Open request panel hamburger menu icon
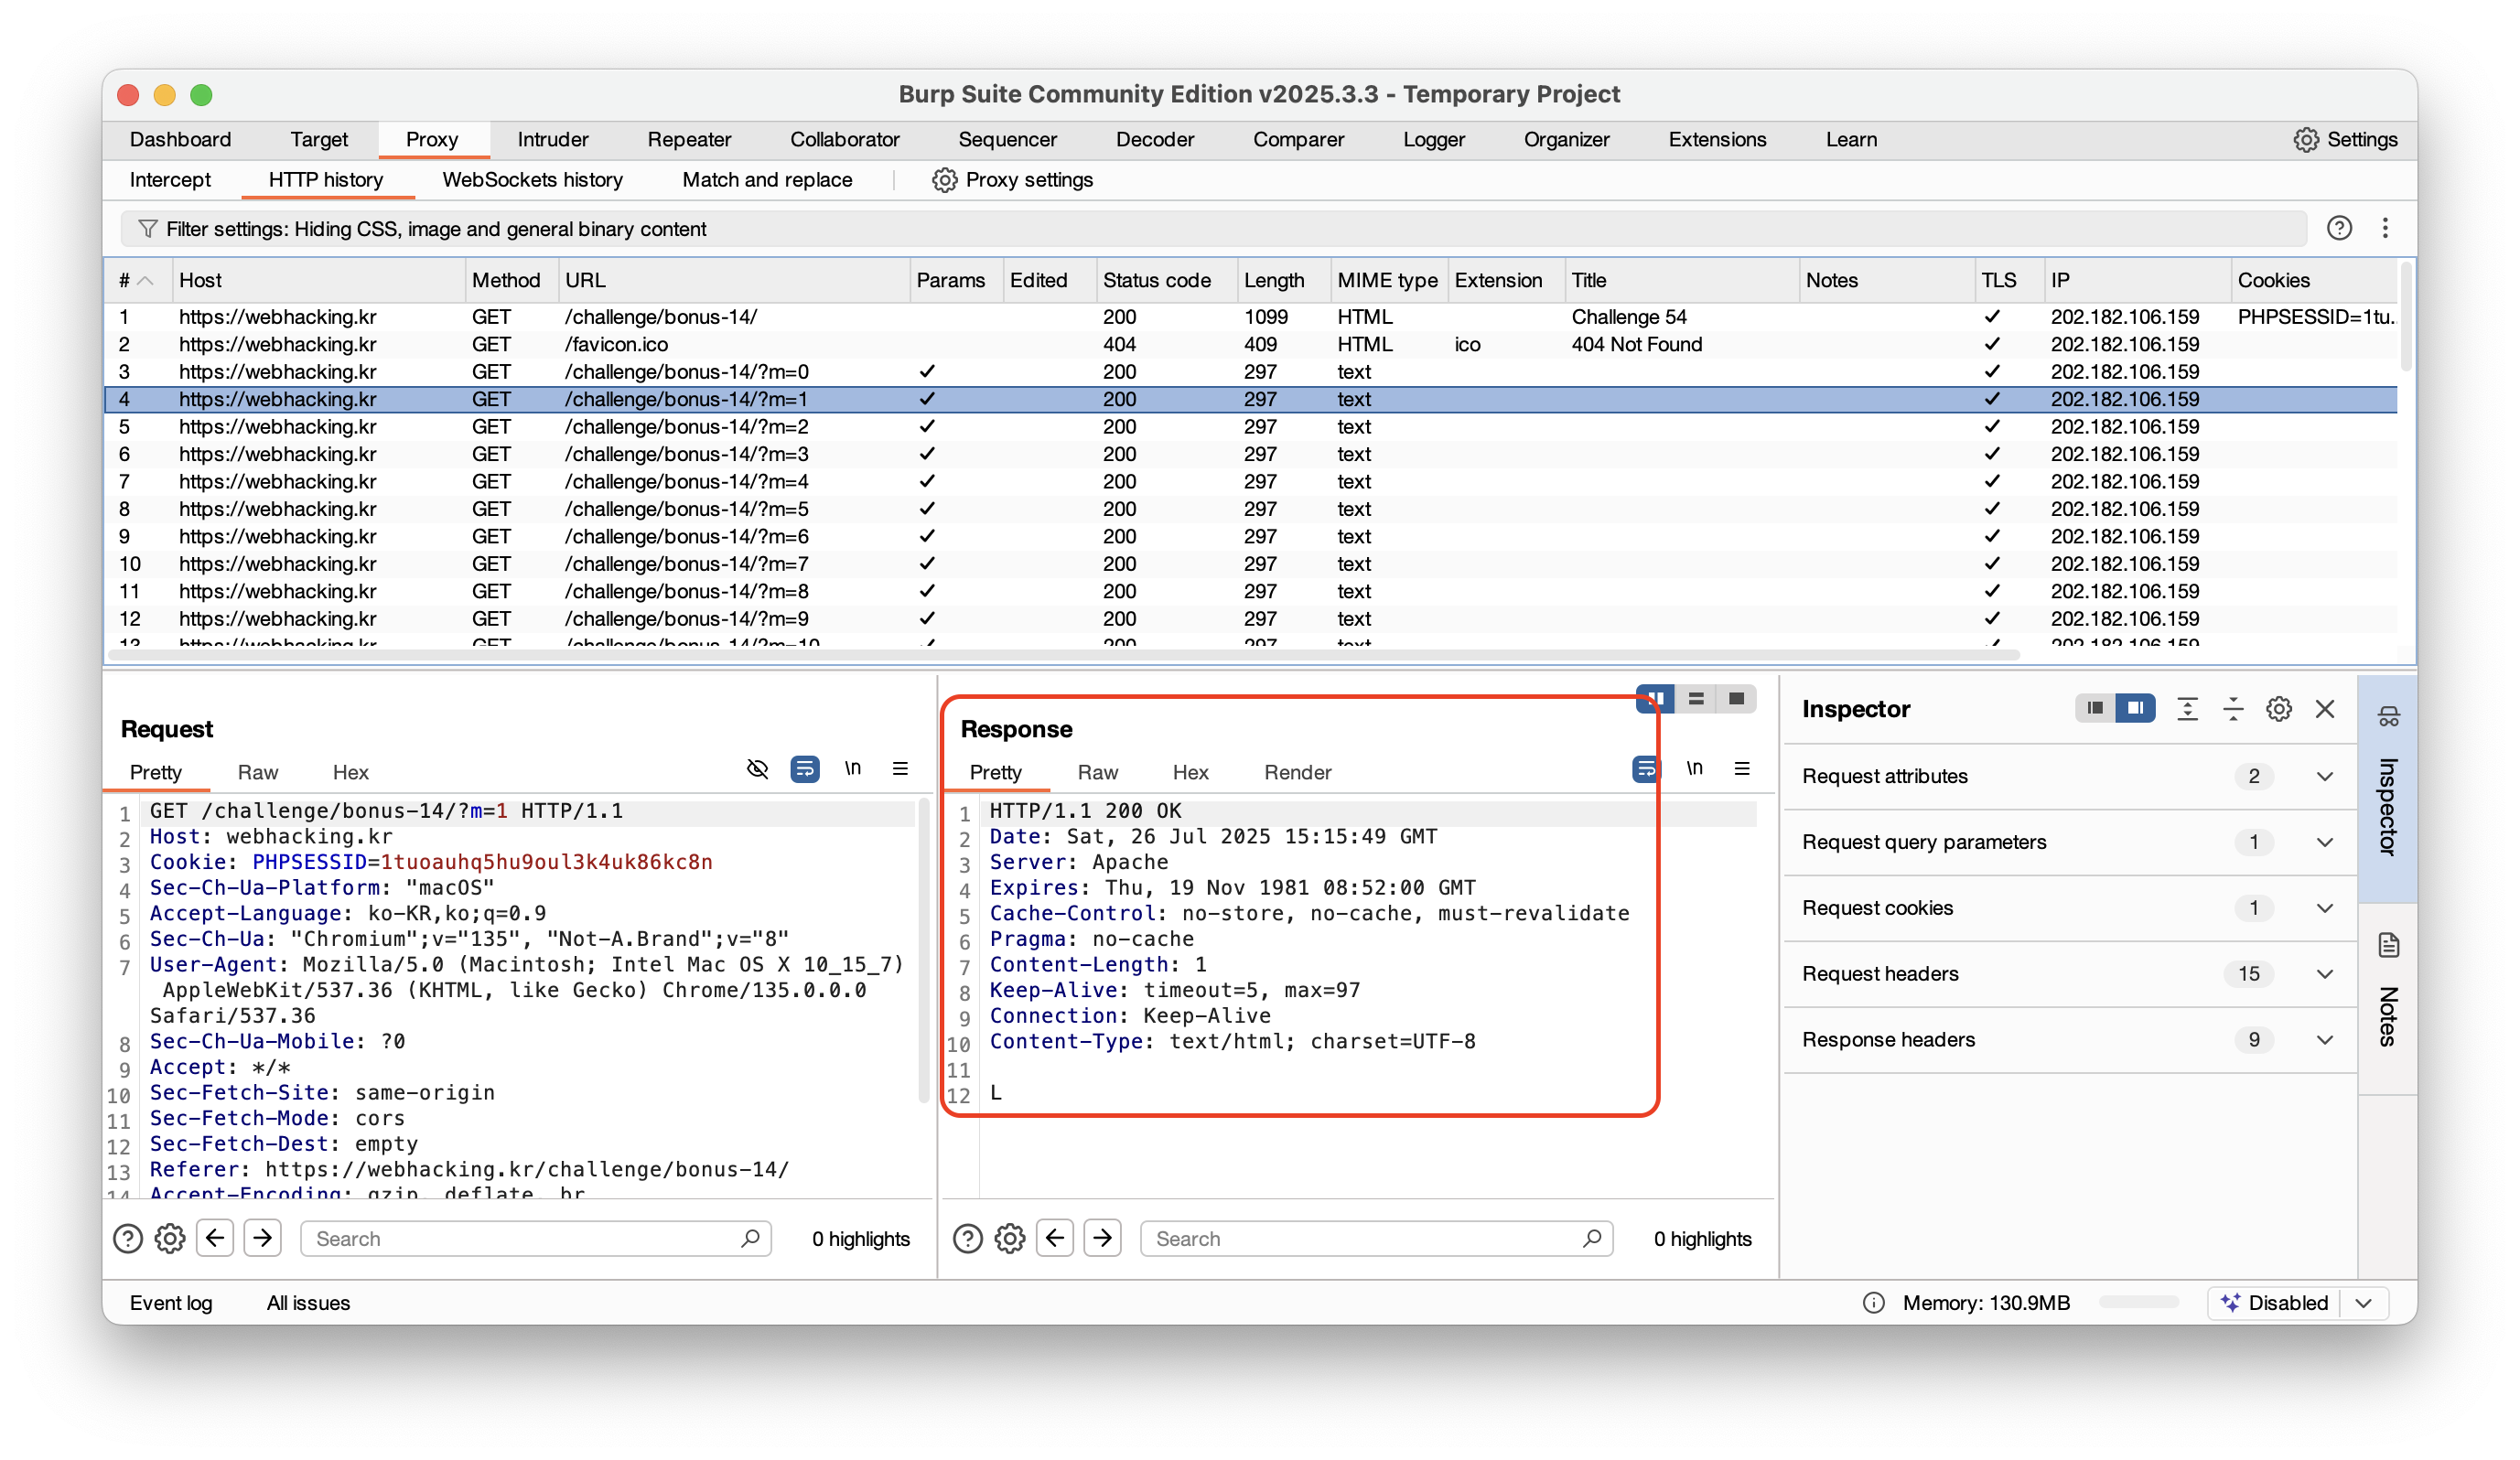 [x=900, y=769]
